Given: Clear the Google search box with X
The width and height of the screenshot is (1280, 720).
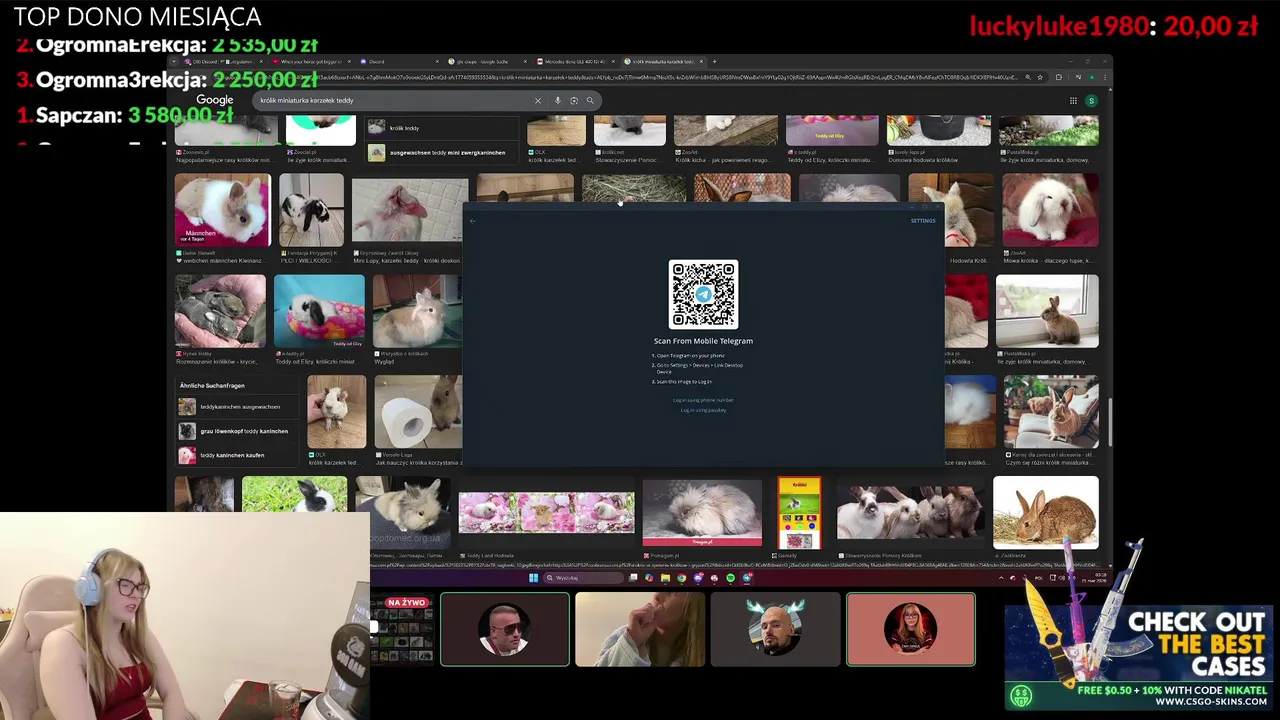Looking at the screenshot, I should pos(537,100).
